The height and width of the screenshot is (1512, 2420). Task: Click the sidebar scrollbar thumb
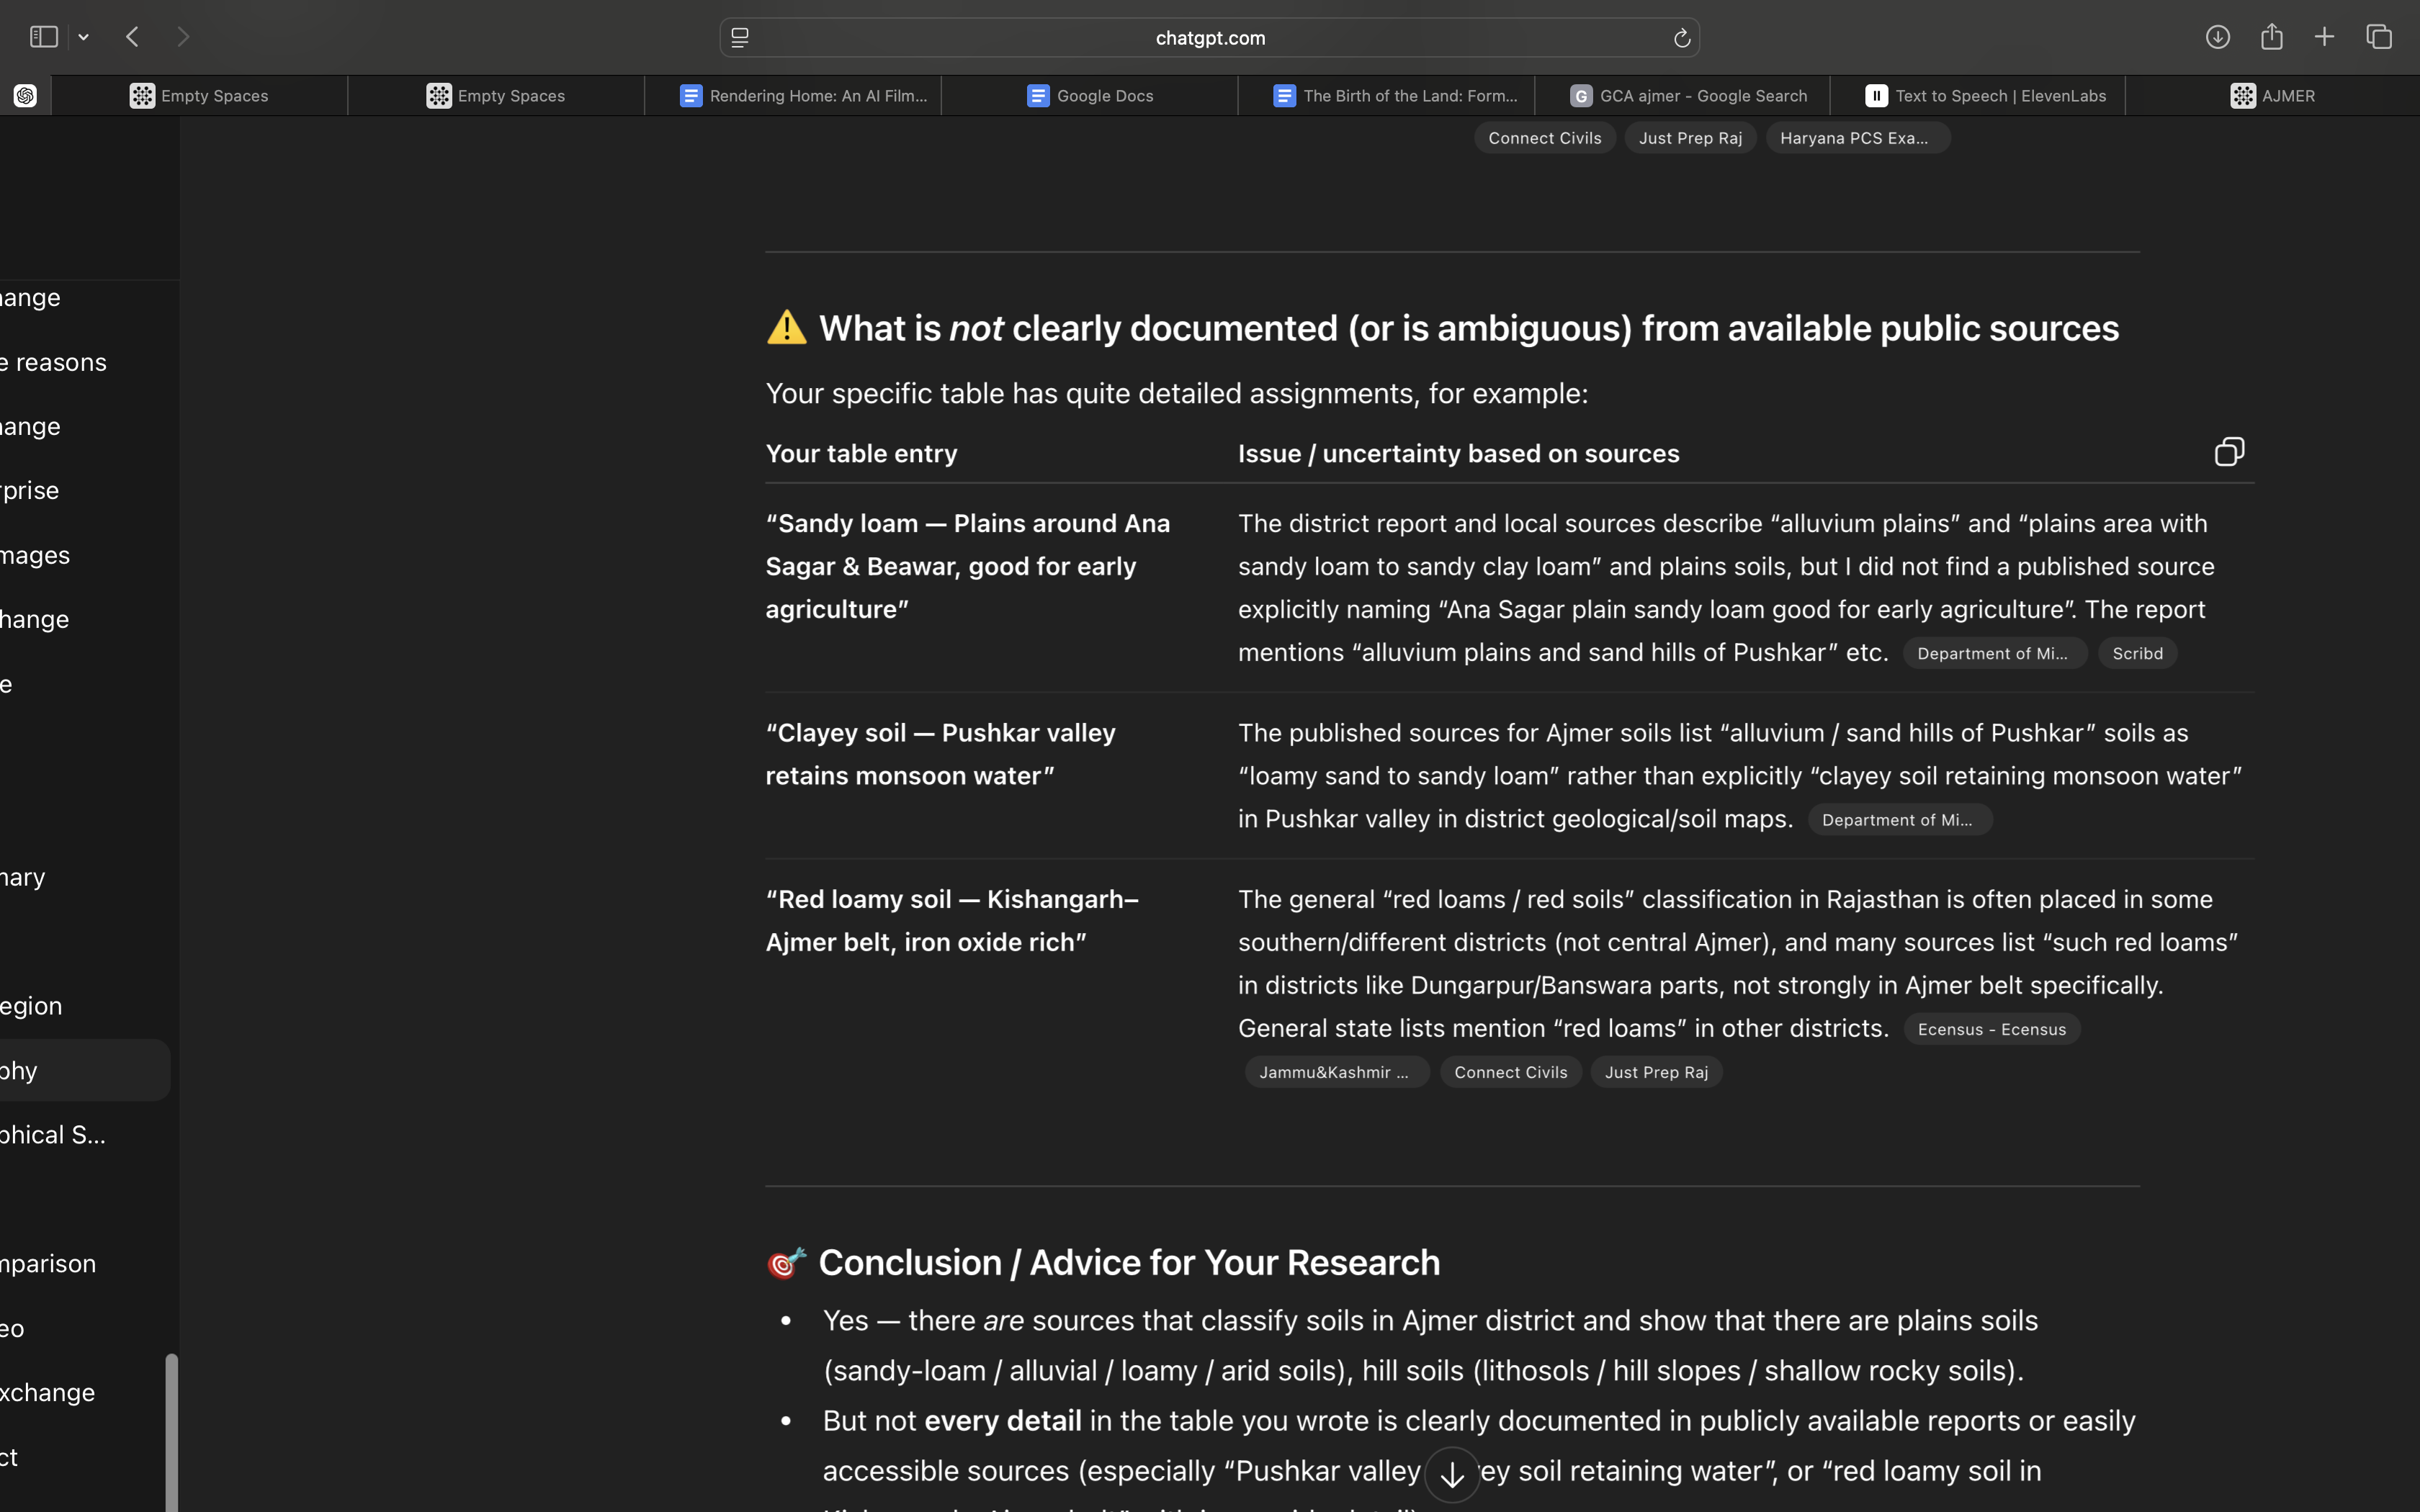(x=171, y=1430)
